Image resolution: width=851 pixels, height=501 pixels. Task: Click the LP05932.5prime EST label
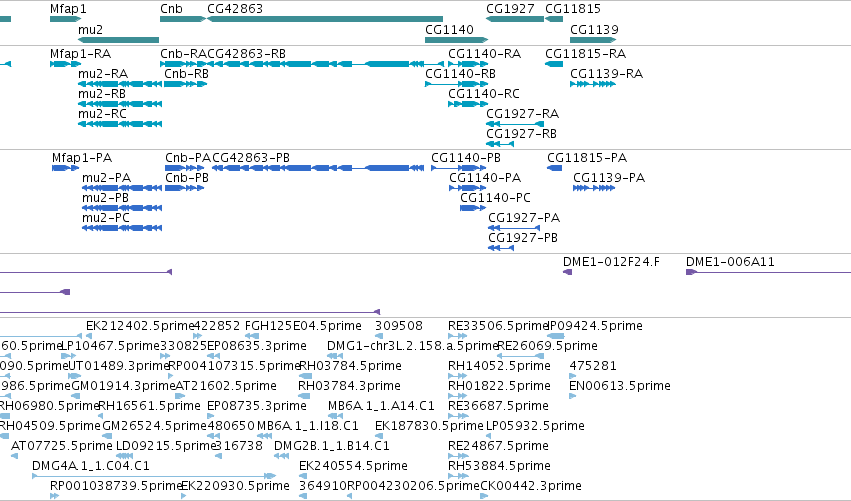pyautogui.click(x=535, y=426)
